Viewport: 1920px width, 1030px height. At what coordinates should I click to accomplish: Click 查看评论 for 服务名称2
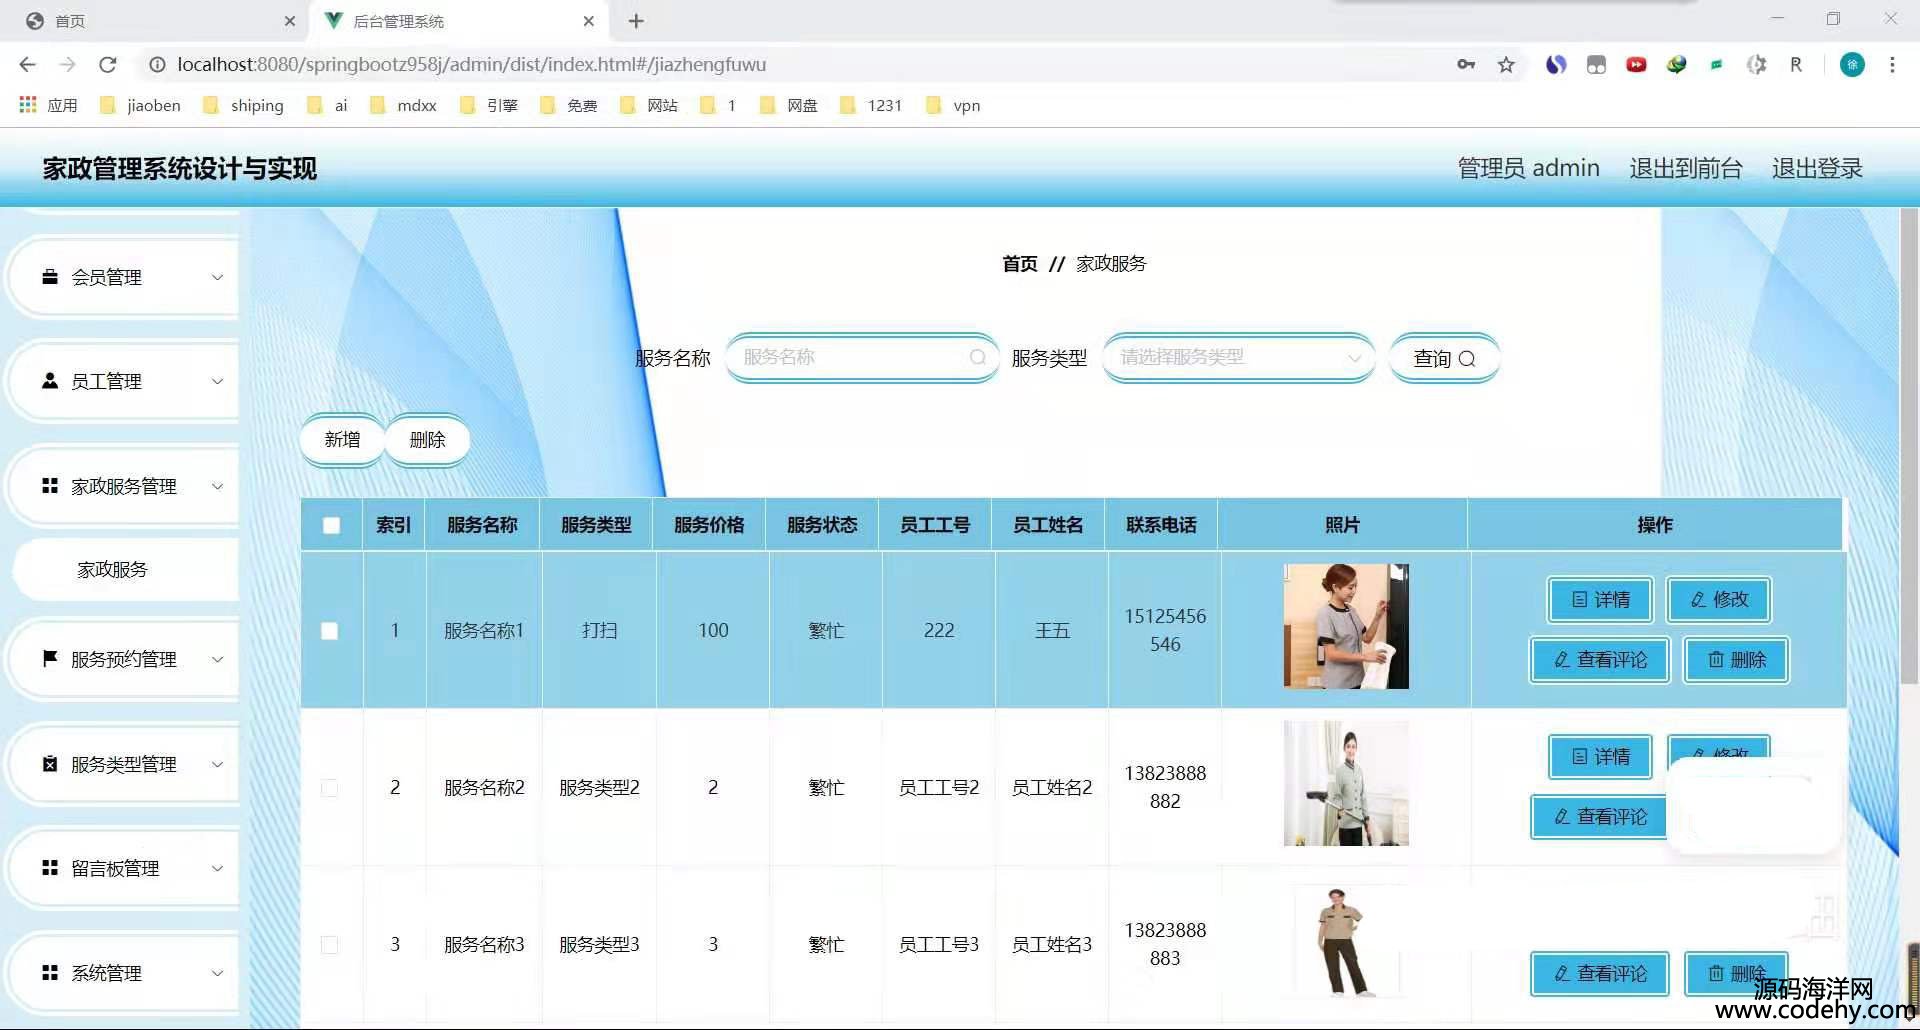(x=1600, y=817)
